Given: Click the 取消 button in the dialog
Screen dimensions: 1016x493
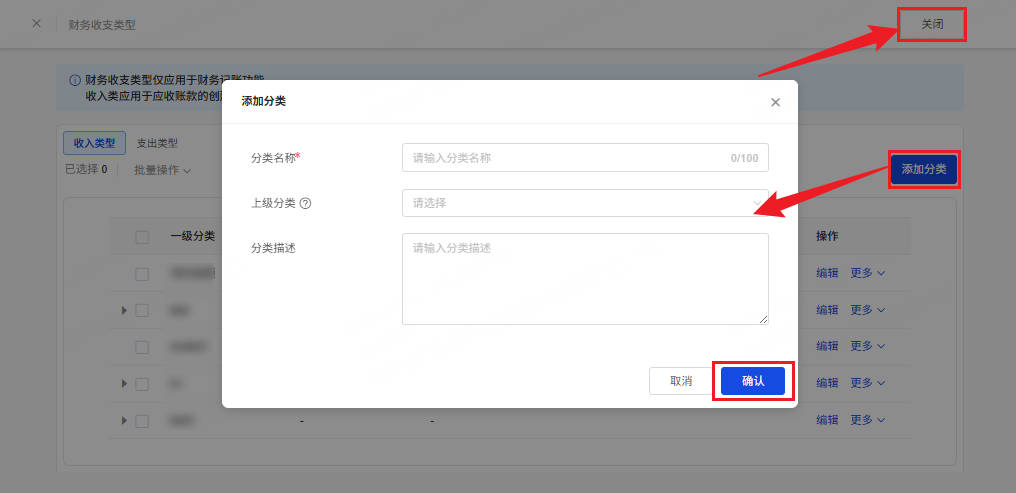Looking at the screenshot, I should pyautogui.click(x=681, y=381).
